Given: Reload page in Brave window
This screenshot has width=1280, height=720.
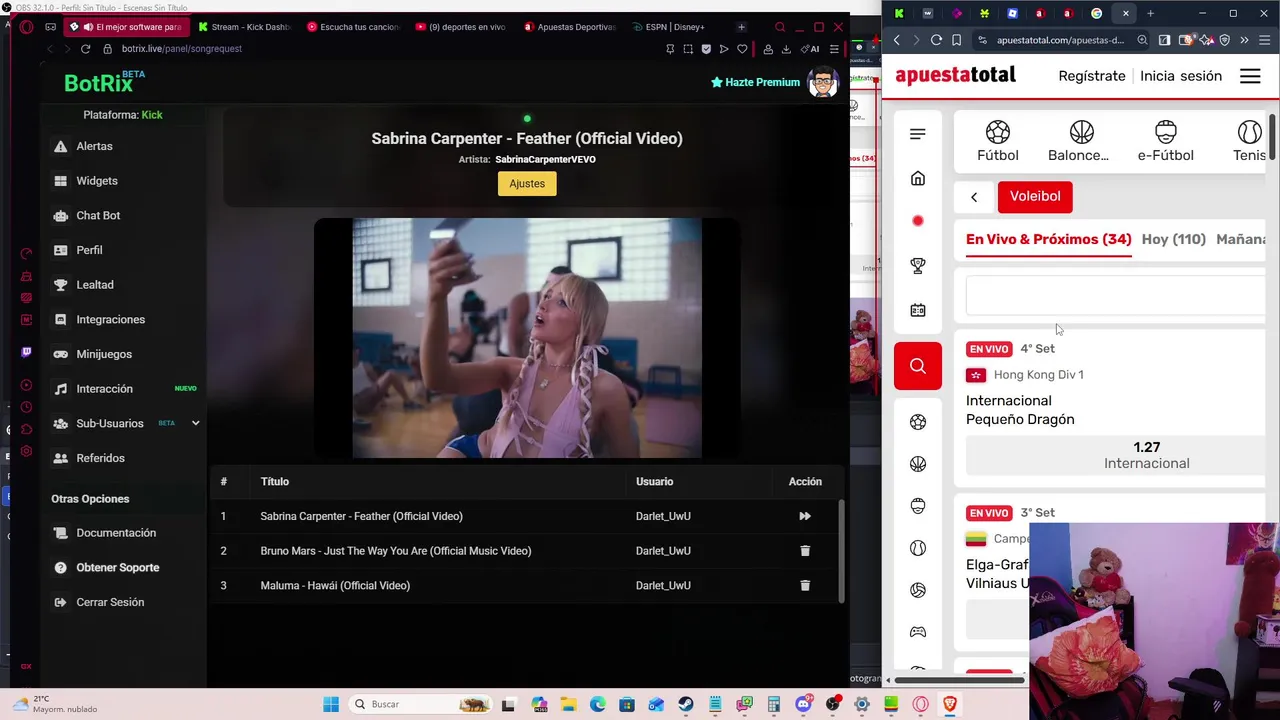Looking at the screenshot, I should (936, 40).
